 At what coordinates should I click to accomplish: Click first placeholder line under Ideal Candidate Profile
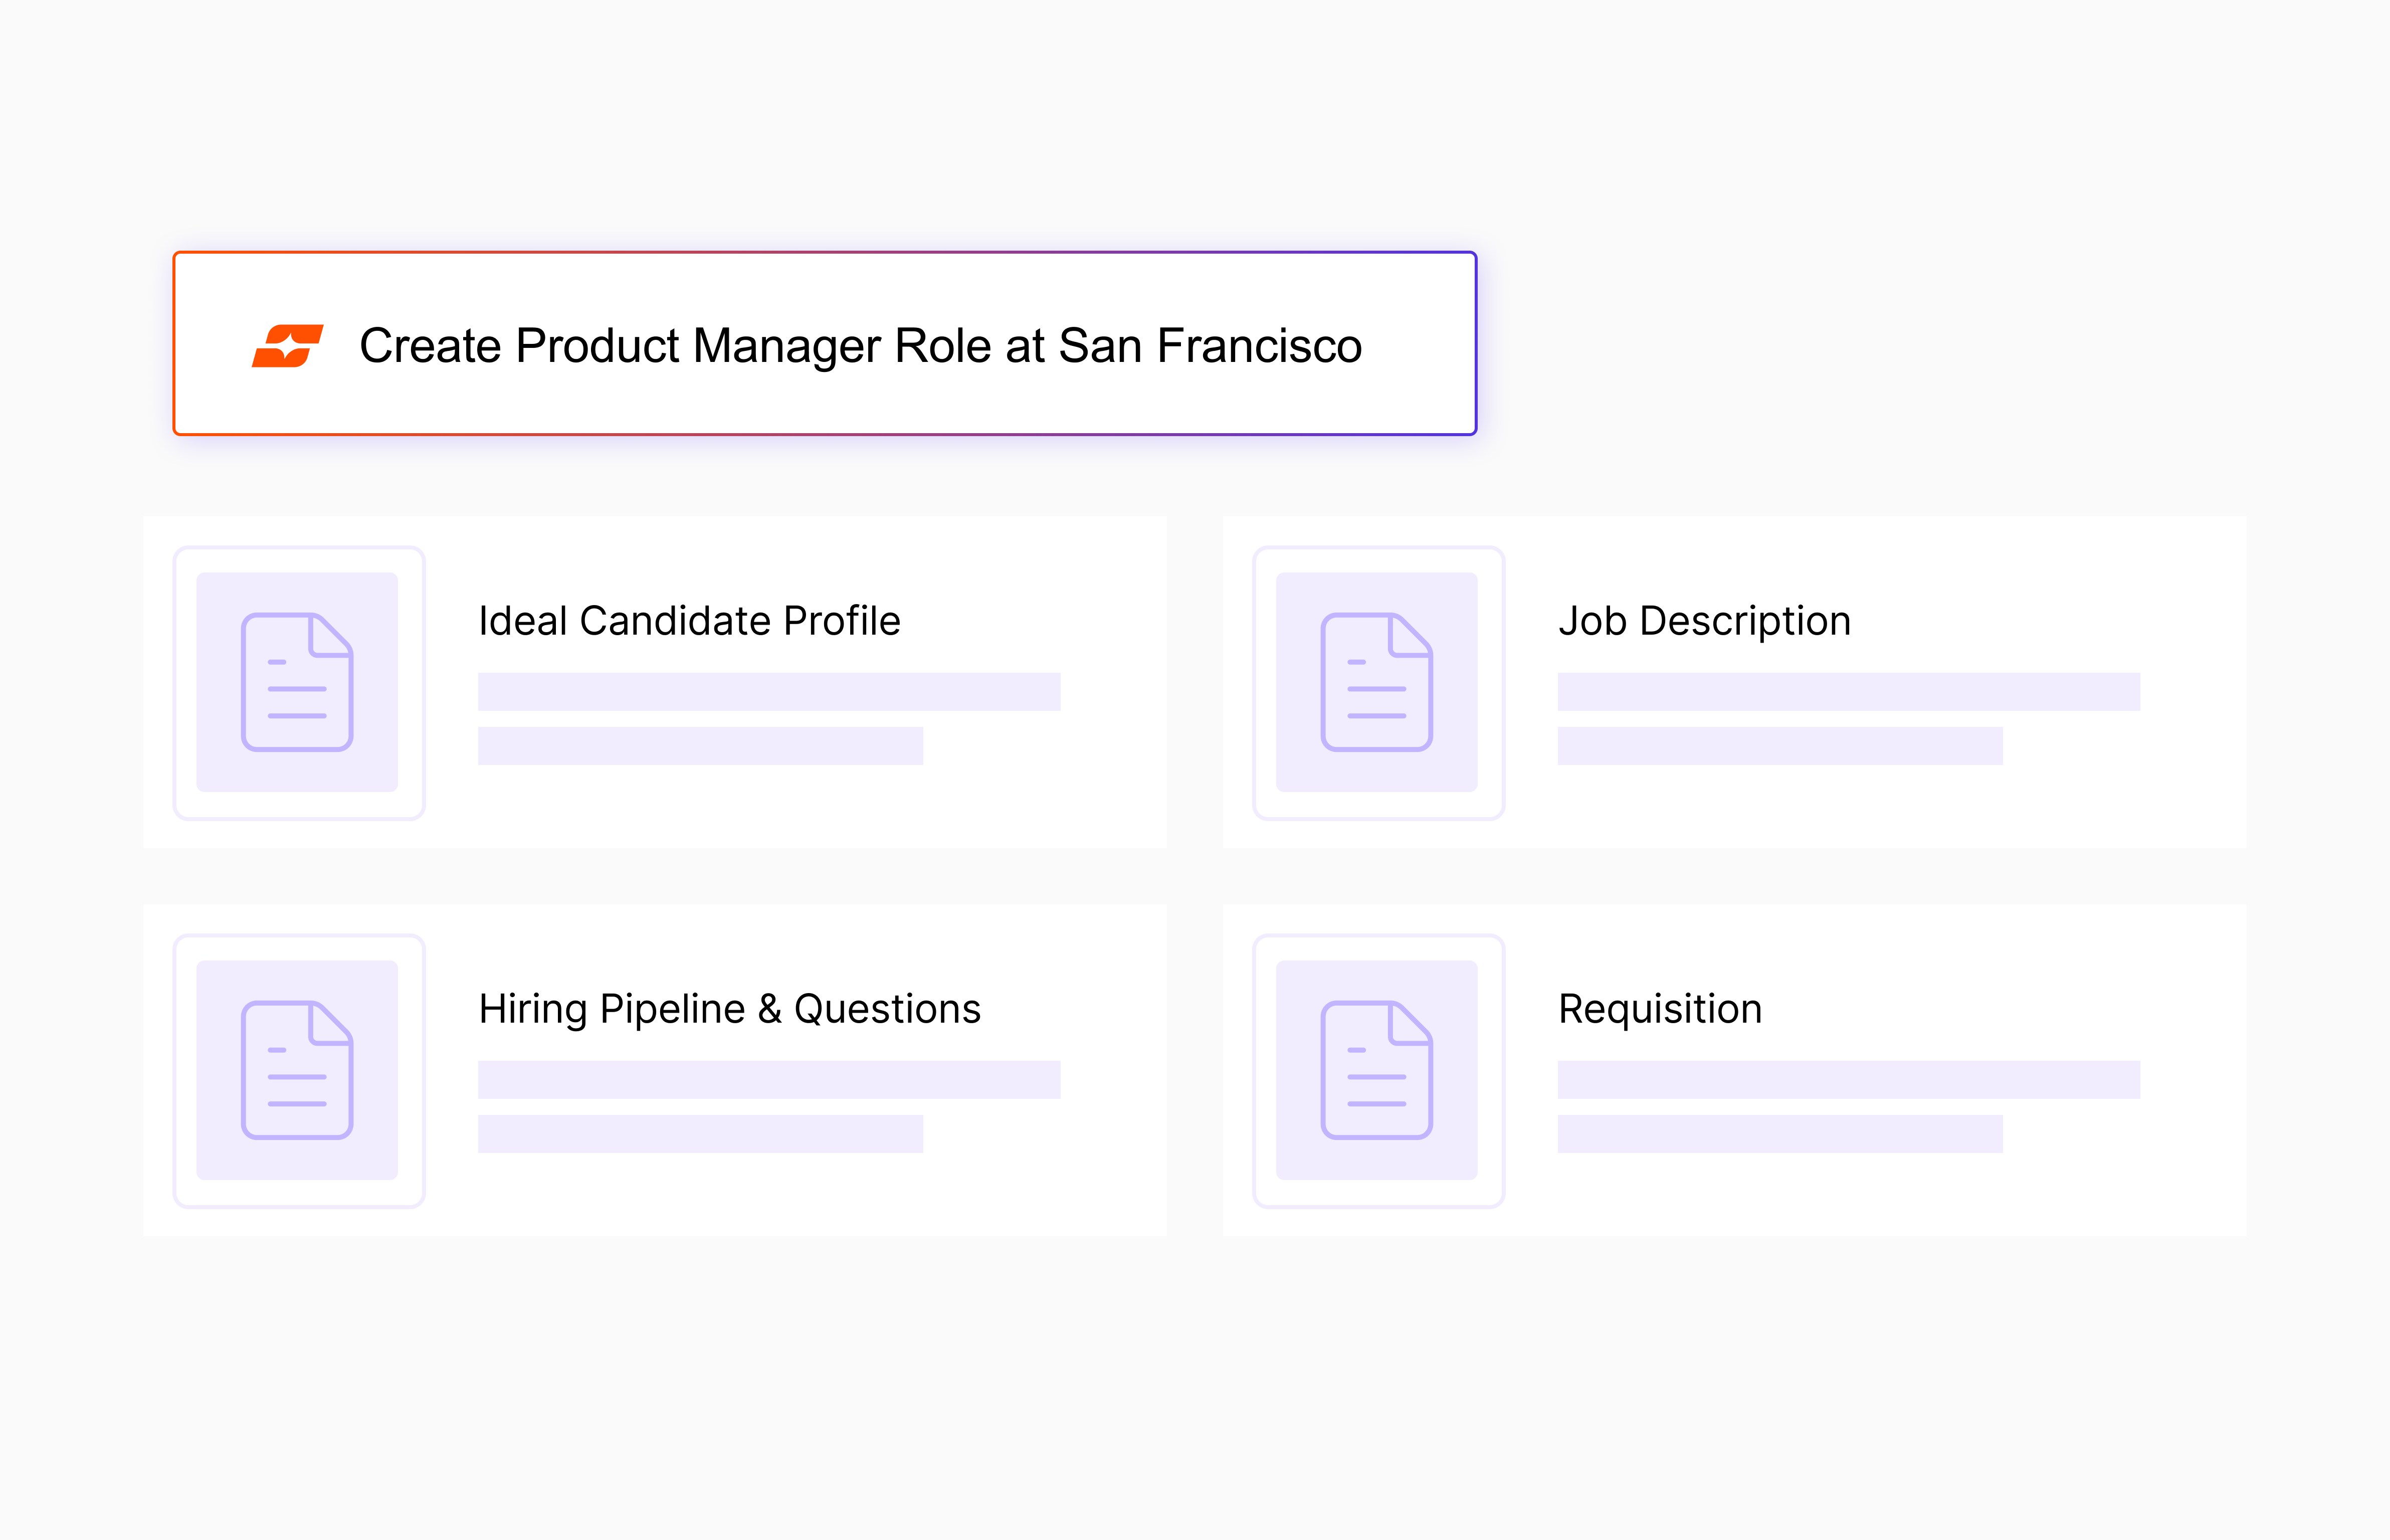[x=768, y=692]
